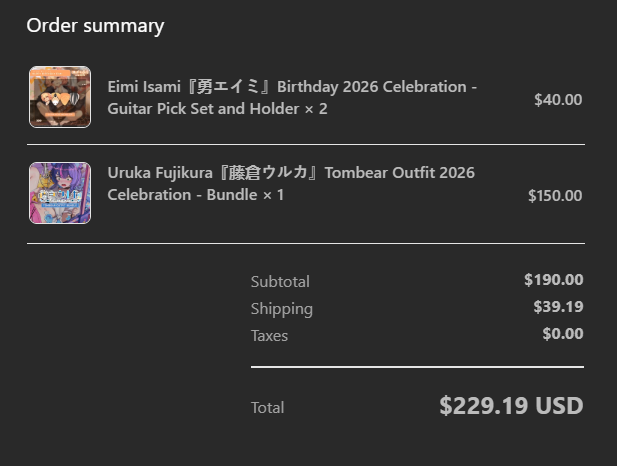Click the × 1 quantity of Tombear bundle
Viewport: 617px width, 466px height.
point(271,194)
